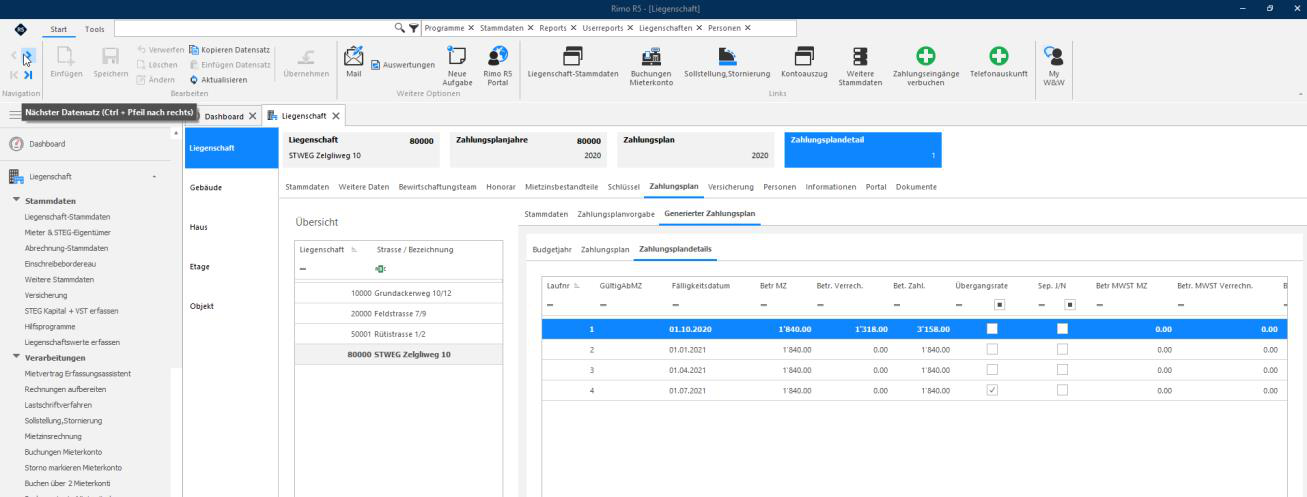Open Laufnr filter operator
The image size is (1307, 497).
tap(551, 305)
